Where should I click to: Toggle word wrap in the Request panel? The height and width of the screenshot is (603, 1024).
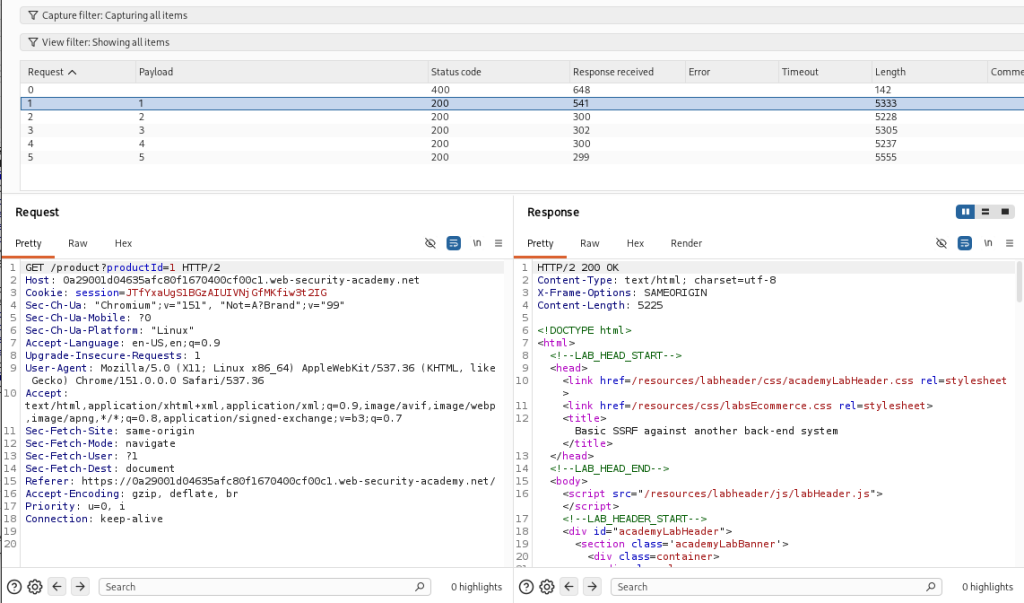coord(453,243)
